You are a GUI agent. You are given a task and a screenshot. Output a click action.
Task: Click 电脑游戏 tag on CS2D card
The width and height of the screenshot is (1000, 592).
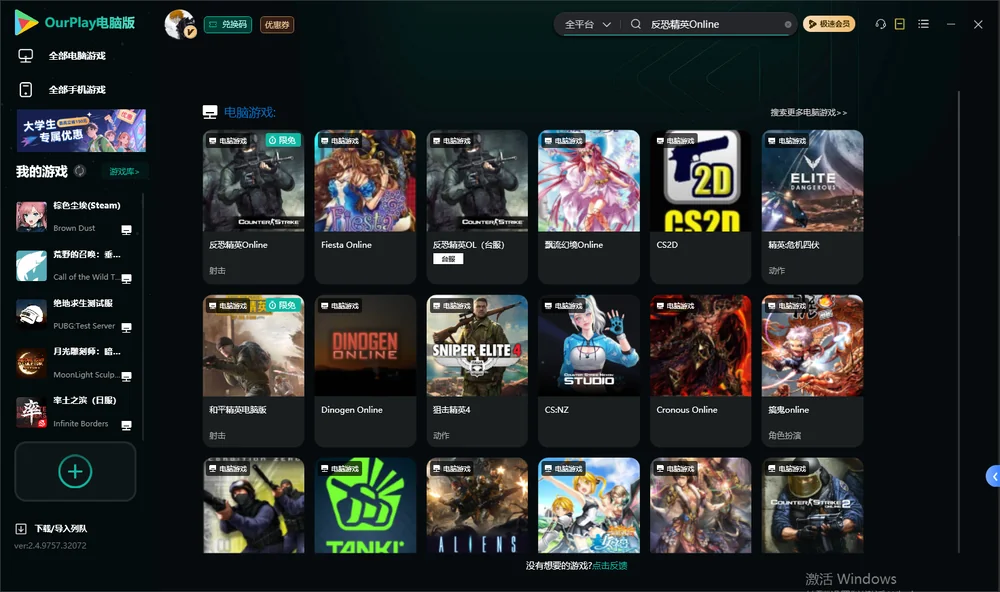coord(675,140)
